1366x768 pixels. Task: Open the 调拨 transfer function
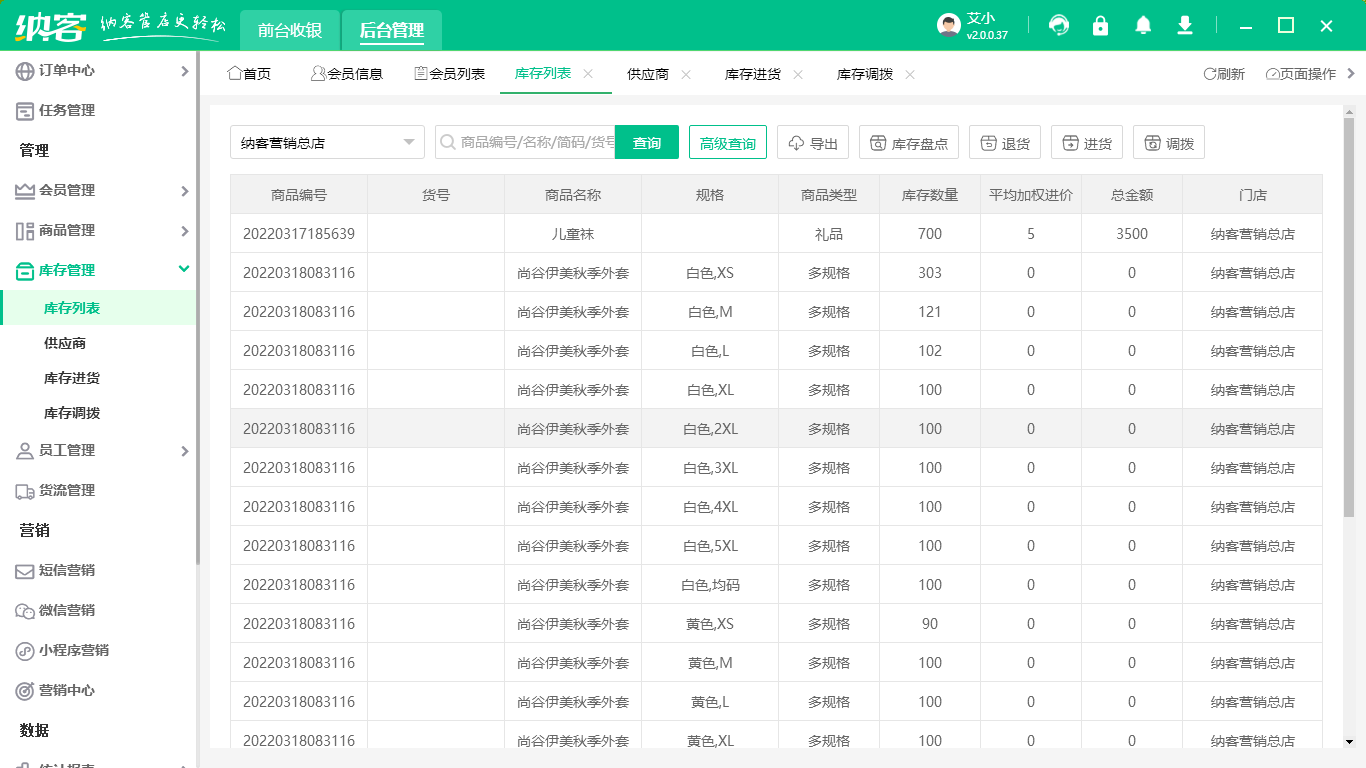click(1166, 142)
